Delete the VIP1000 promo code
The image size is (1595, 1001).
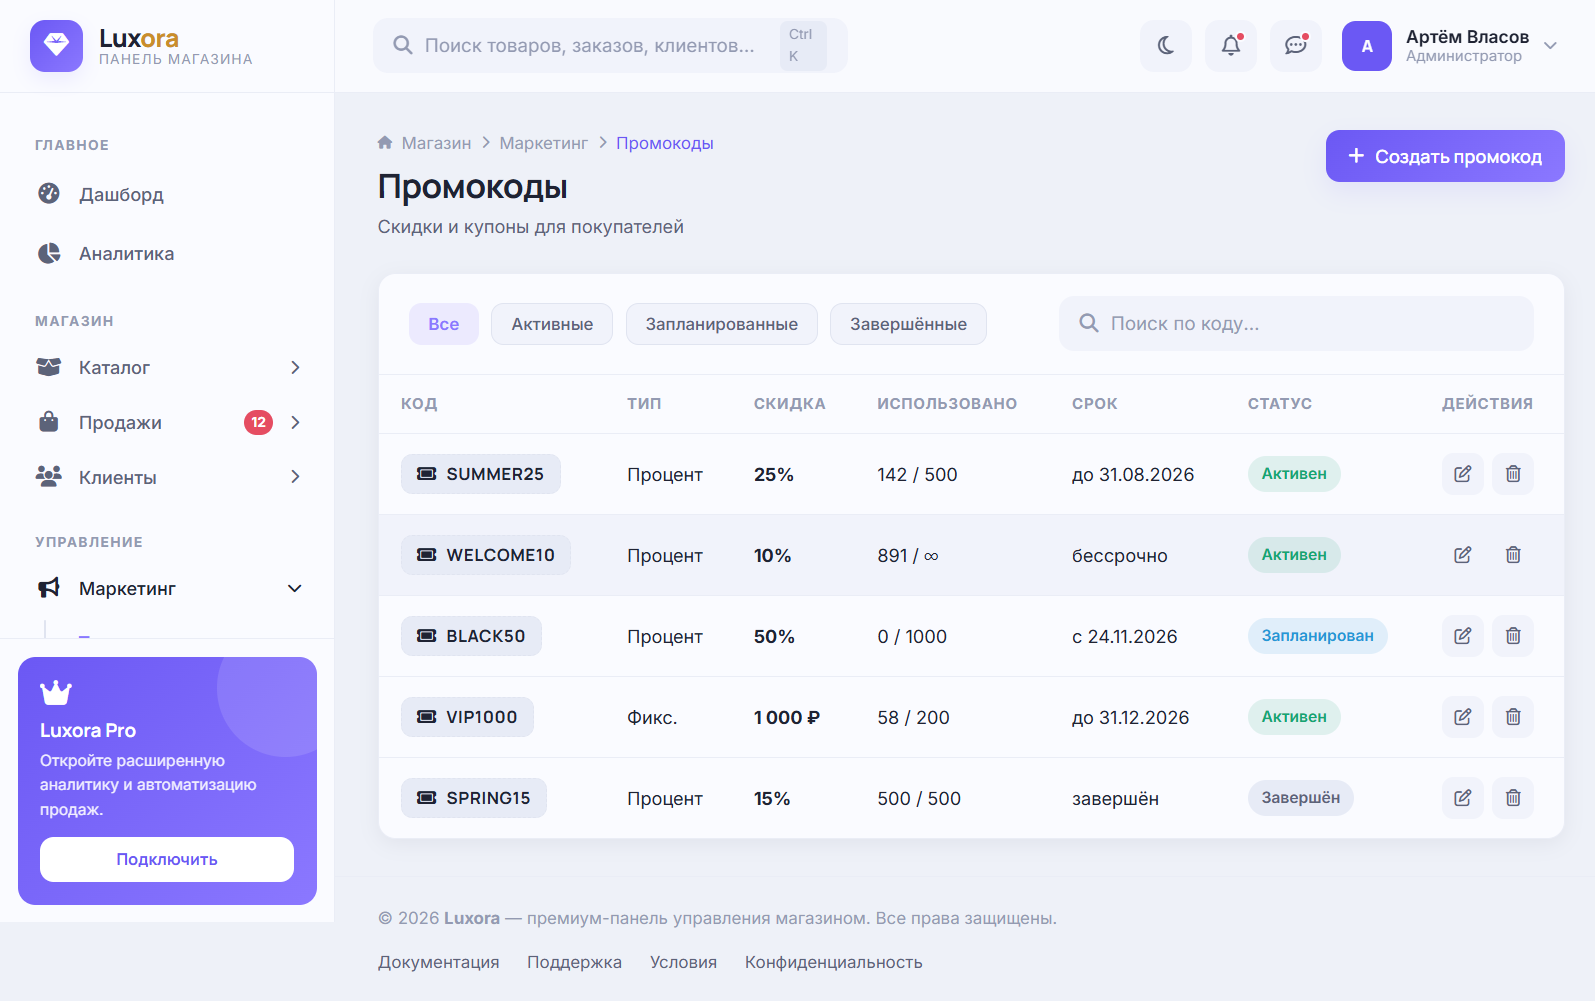pyautogui.click(x=1513, y=717)
